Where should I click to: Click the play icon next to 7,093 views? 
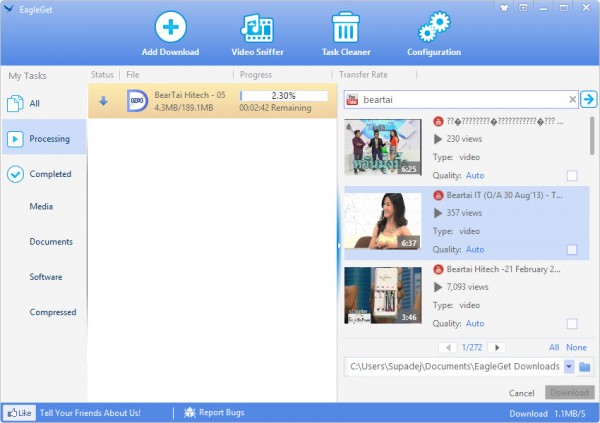click(438, 287)
